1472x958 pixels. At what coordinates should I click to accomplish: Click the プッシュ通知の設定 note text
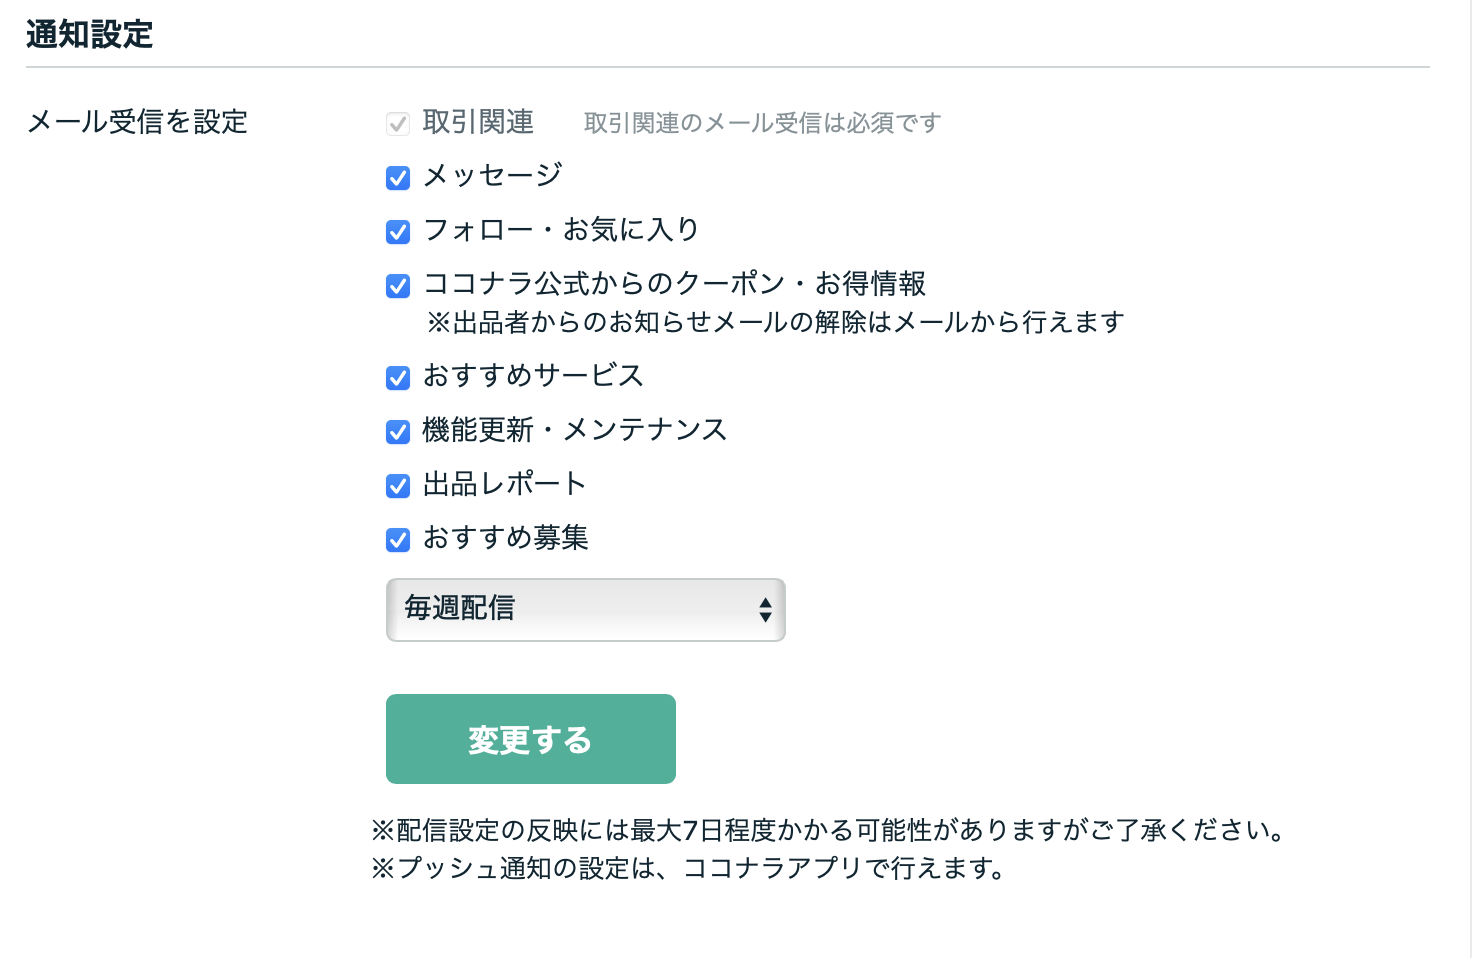688,868
